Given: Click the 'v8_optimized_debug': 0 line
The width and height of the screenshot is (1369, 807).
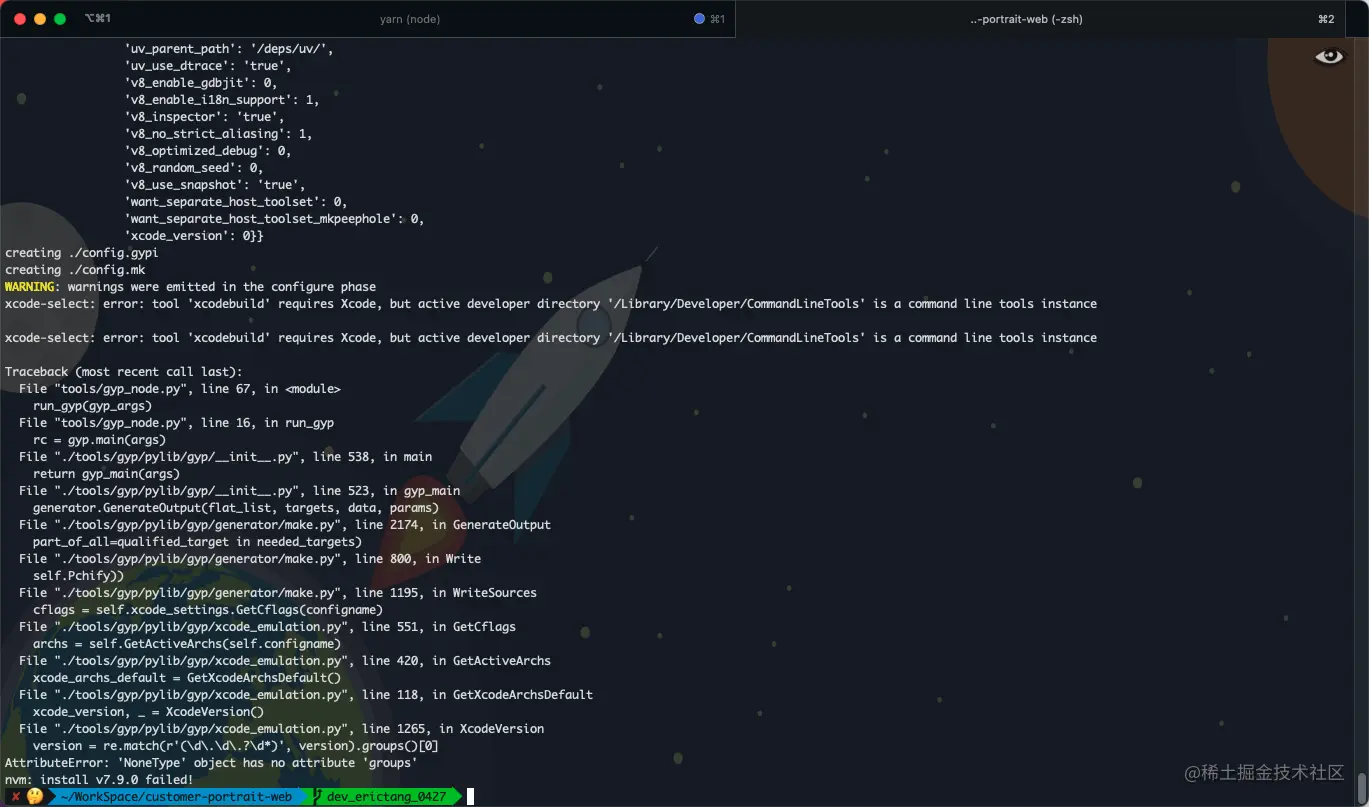Looking at the screenshot, I should (x=208, y=151).
